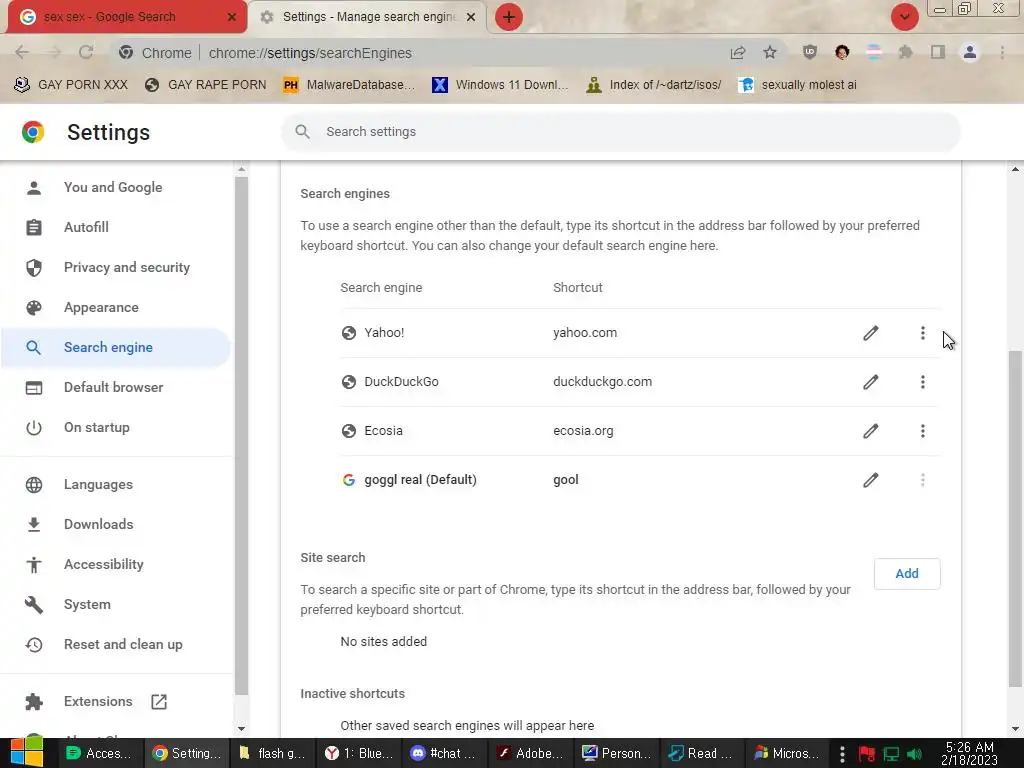Screen dimensions: 1024x768
Task: Switch to the Micros... taskbar item
Action: [x=788, y=753]
